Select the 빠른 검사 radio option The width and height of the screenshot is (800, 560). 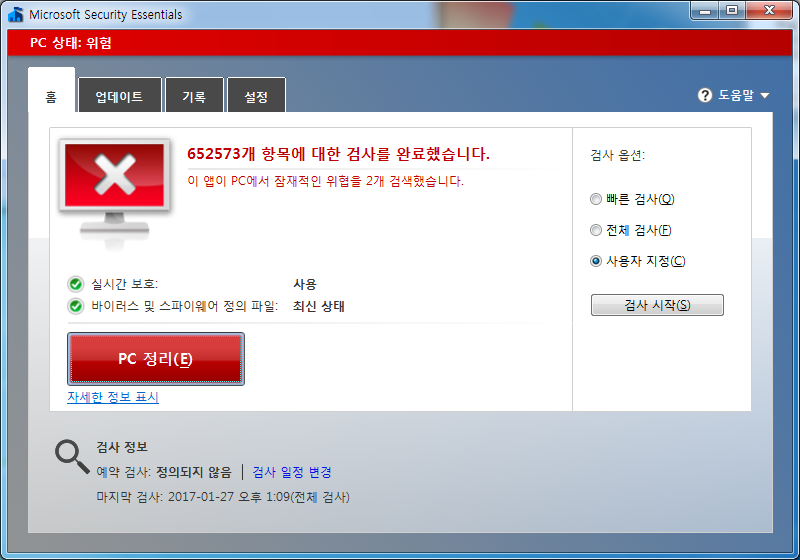tap(597, 199)
